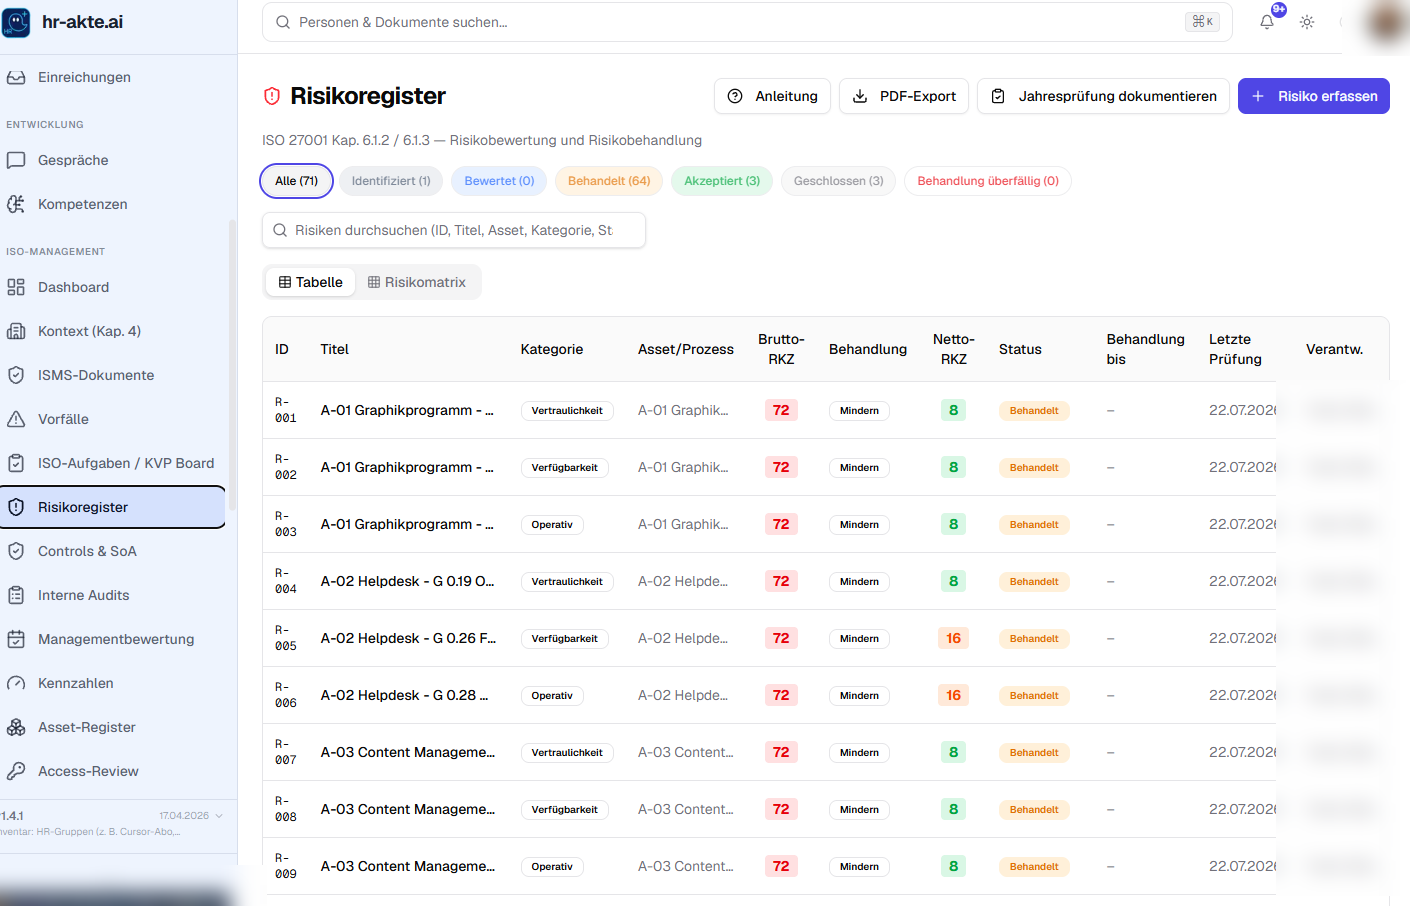The width and height of the screenshot is (1410, 906).
Task: Click the ISMS-Dokumente shield icon
Action: point(16,375)
